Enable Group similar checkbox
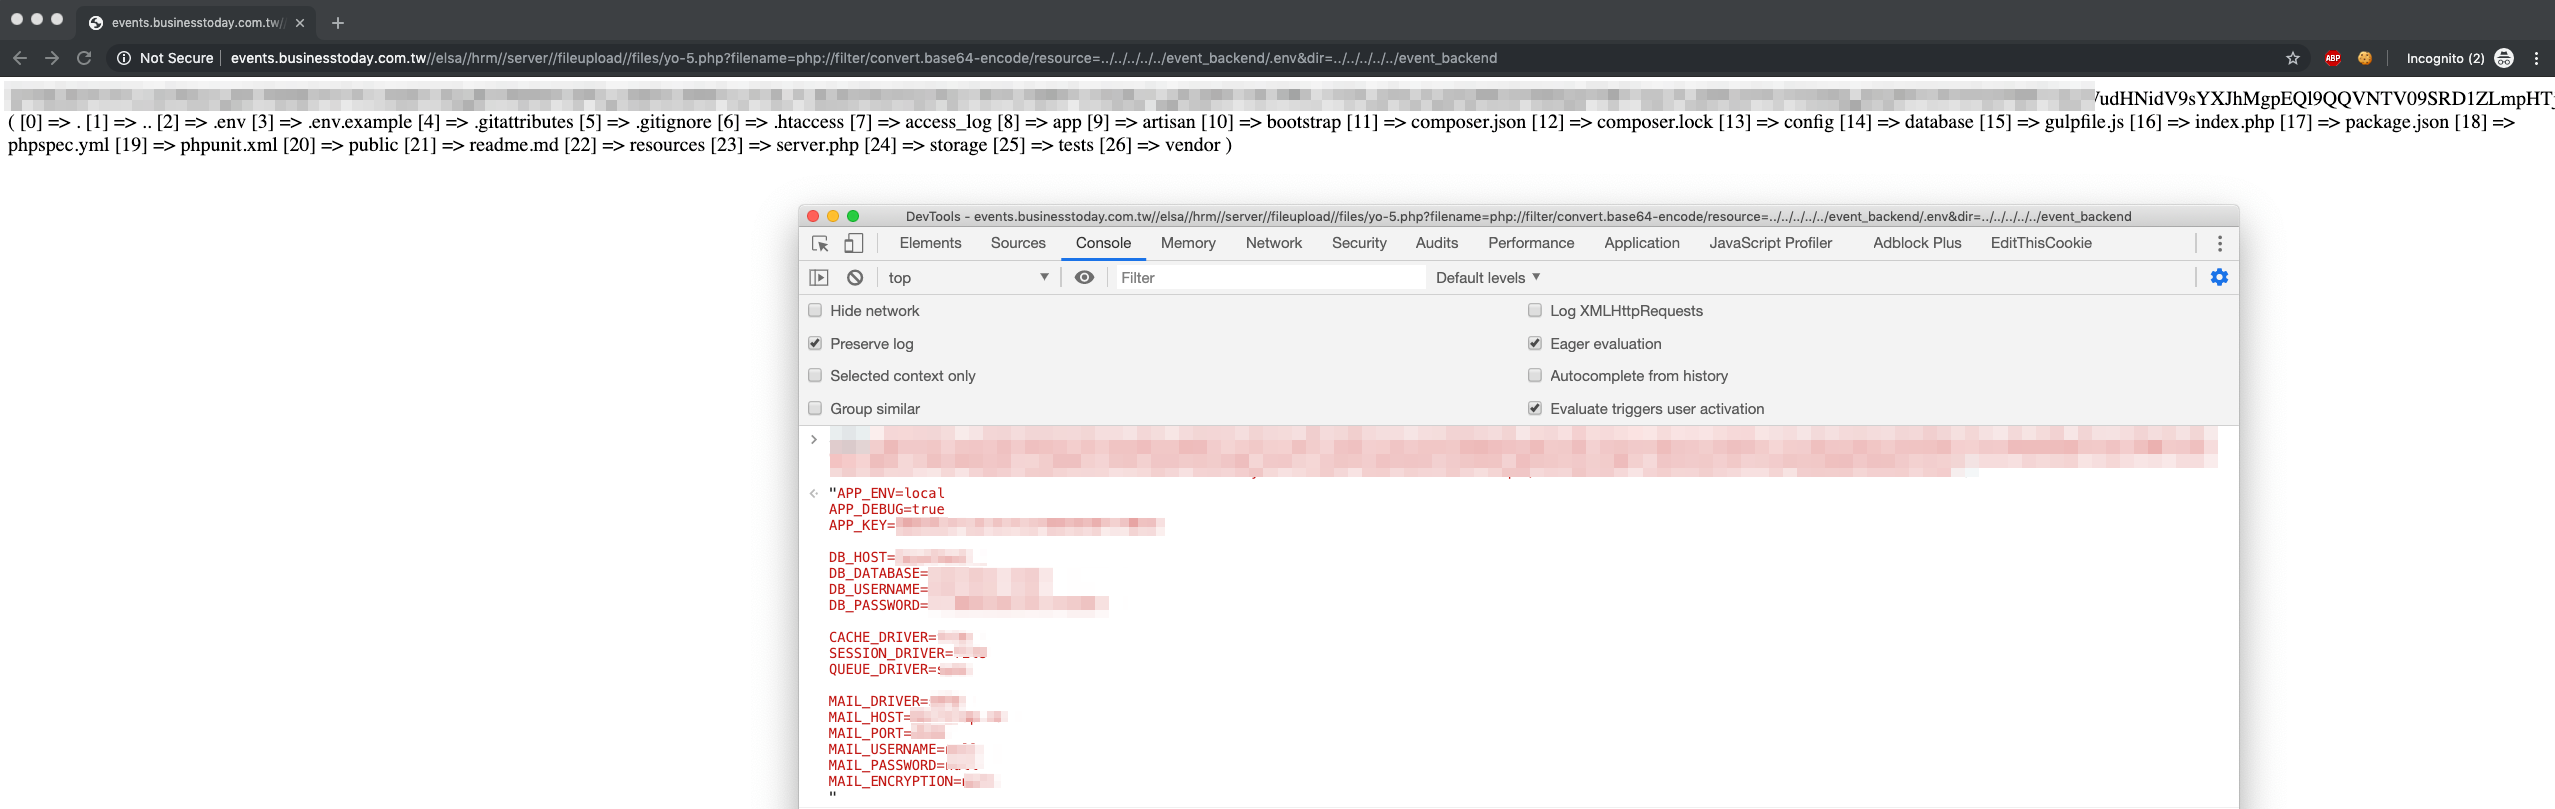Screen dimensions: 2555x809 [815, 408]
